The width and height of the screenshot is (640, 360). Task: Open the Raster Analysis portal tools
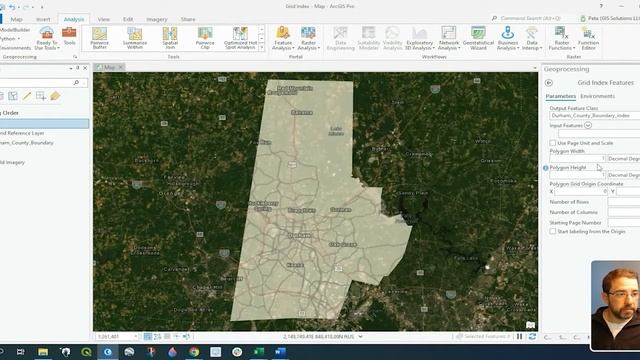(x=308, y=38)
